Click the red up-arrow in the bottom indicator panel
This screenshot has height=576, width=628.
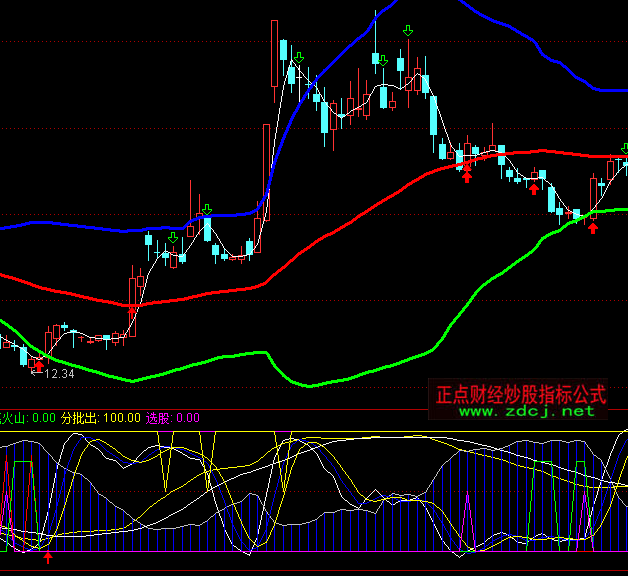[x=48, y=556]
